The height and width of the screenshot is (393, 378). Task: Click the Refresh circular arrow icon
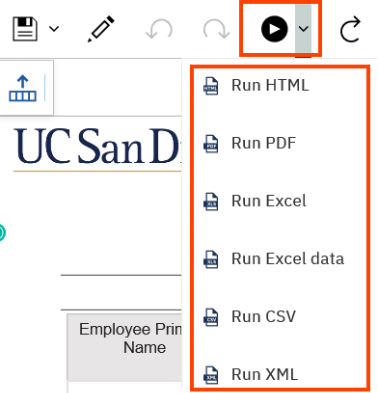[350, 29]
